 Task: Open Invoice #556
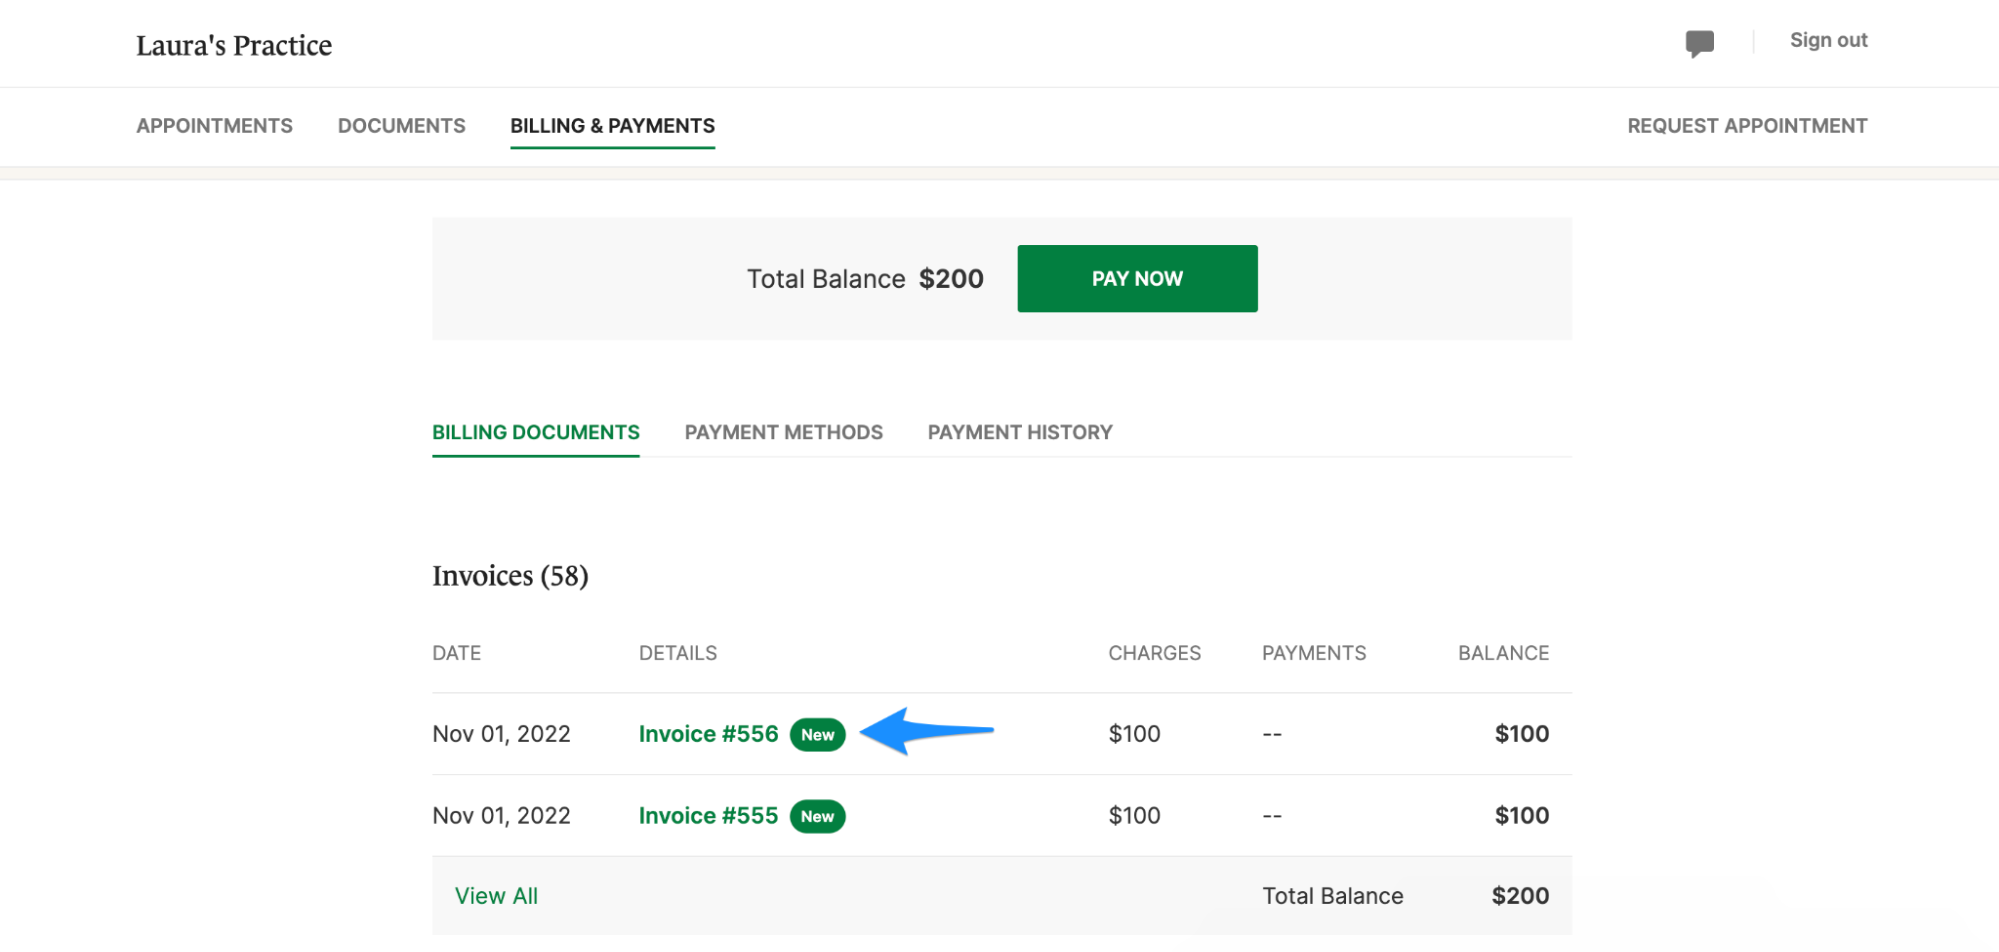point(708,733)
